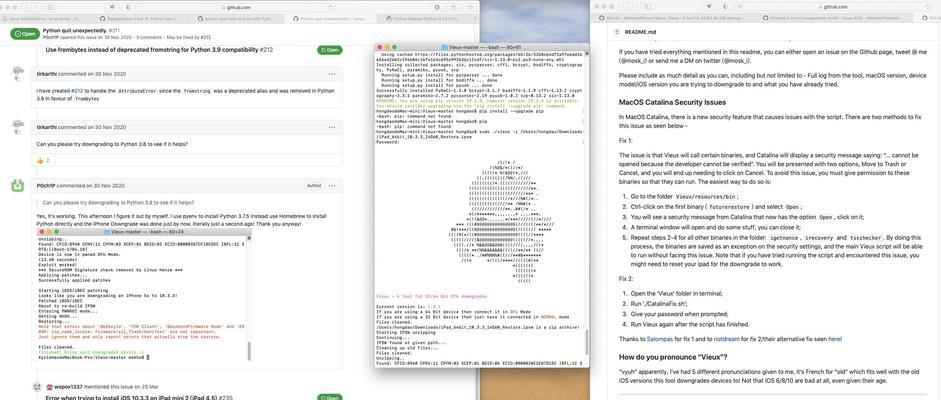Screen dimensions: 941x400
Task: Go back in the left Safari window
Action: point(26,7)
